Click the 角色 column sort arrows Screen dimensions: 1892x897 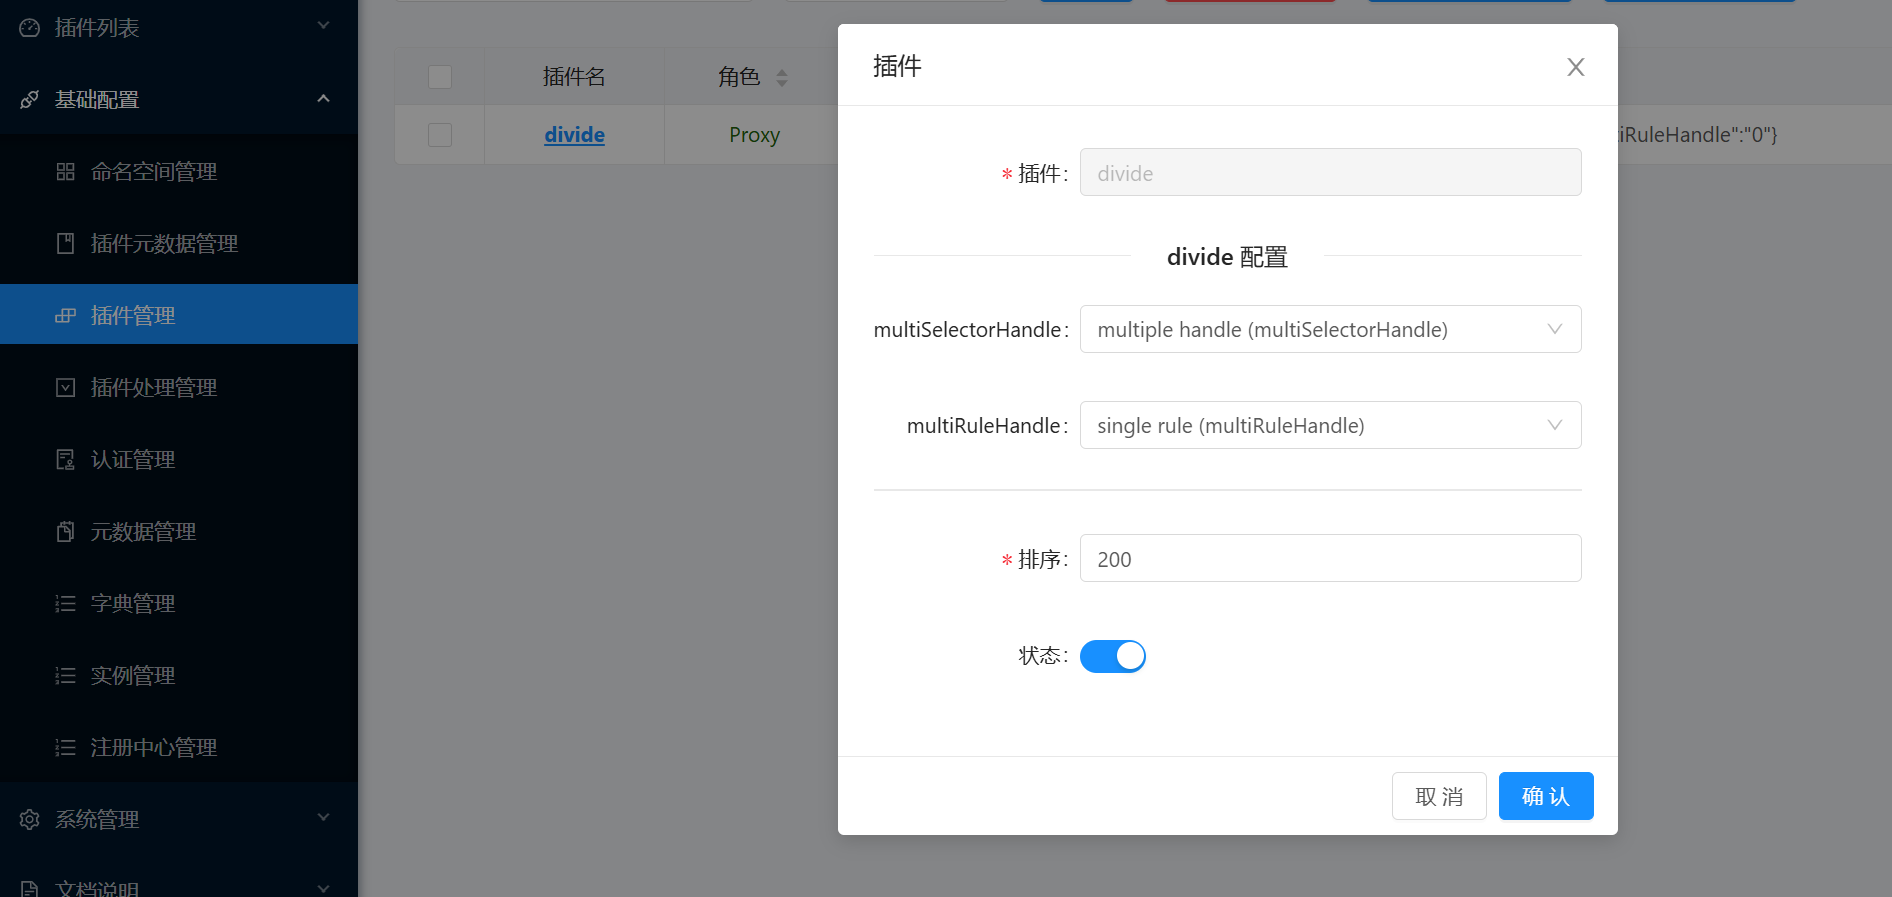(x=782, y=77)
